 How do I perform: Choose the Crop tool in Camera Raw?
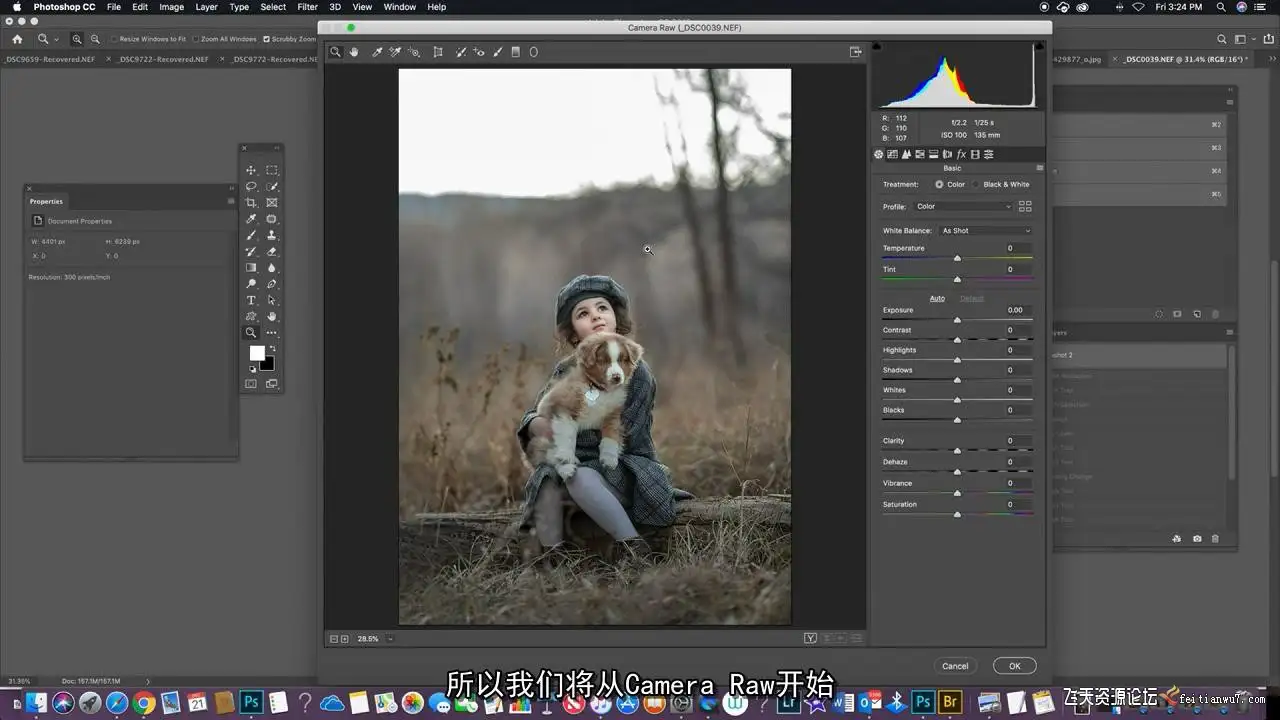tap(438, 52)
